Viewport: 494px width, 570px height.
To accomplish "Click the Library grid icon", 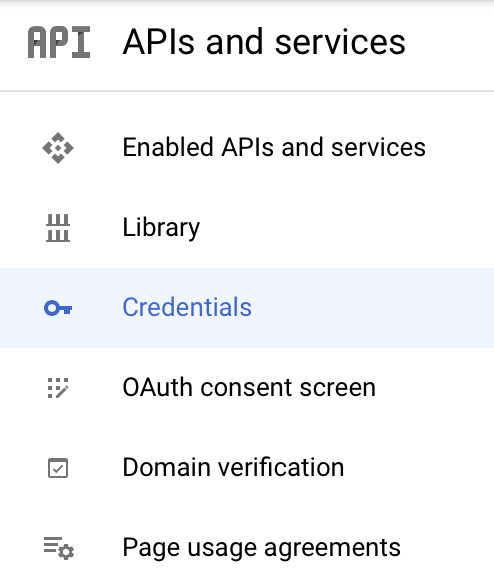I will point(58,228).
